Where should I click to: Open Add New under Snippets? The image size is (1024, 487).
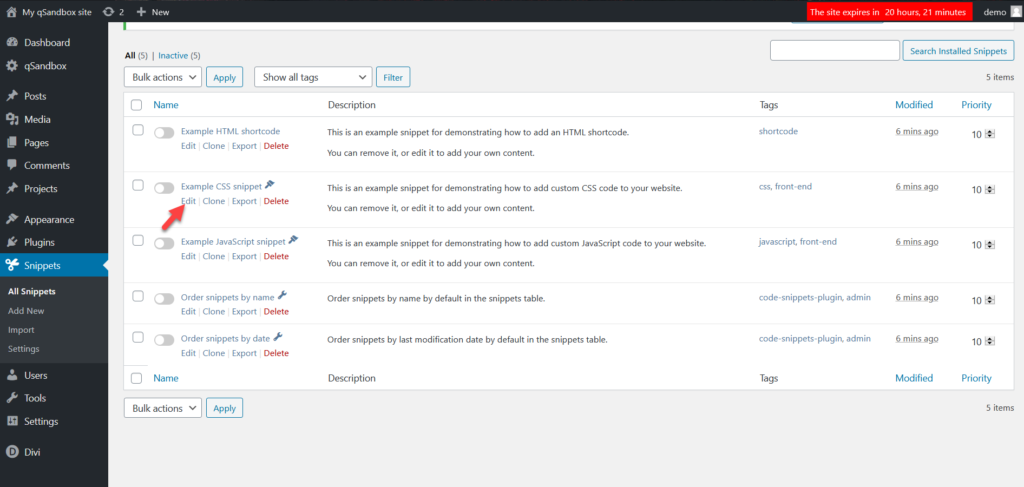coord(26,311)
